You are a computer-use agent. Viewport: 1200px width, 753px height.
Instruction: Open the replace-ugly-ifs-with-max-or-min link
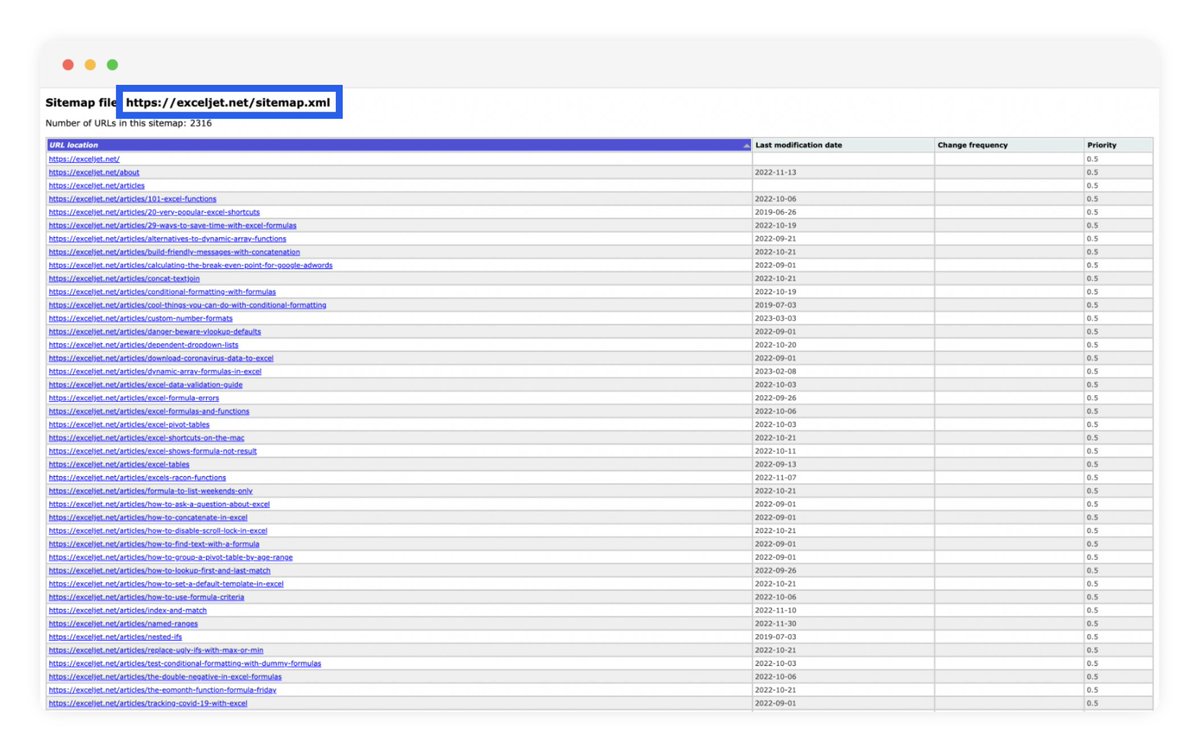coord(155,650)
